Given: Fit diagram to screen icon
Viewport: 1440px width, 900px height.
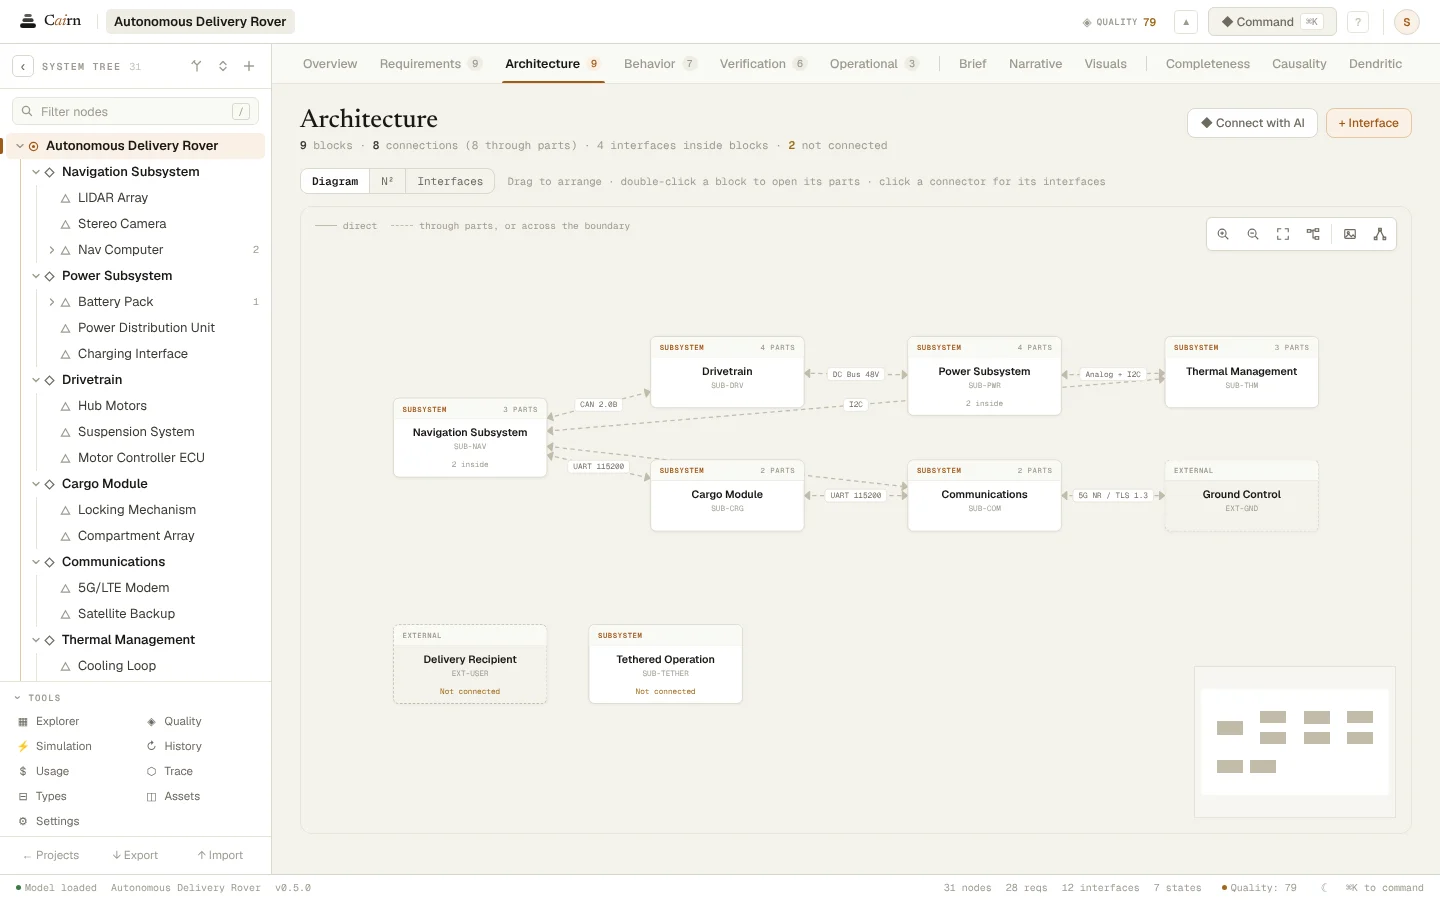Looking at the screenshot, I should 1283,234.
